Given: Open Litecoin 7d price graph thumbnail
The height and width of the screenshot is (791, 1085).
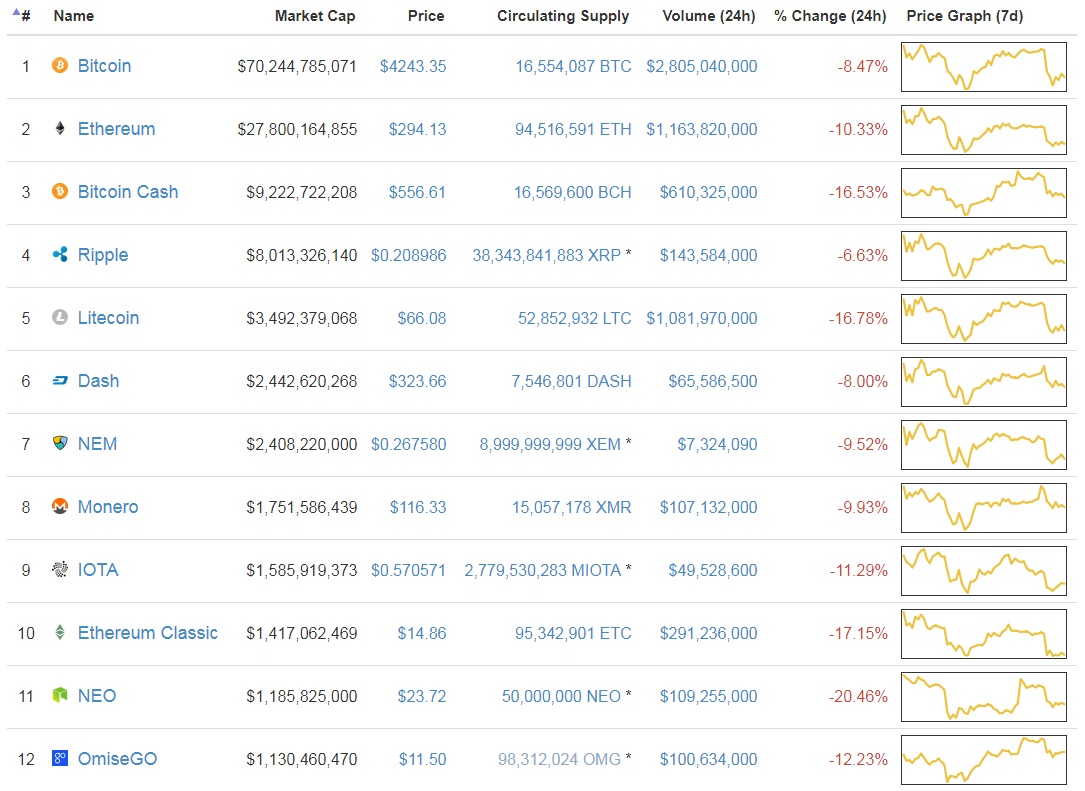Looking at the screenshot, I should [984, 318].
